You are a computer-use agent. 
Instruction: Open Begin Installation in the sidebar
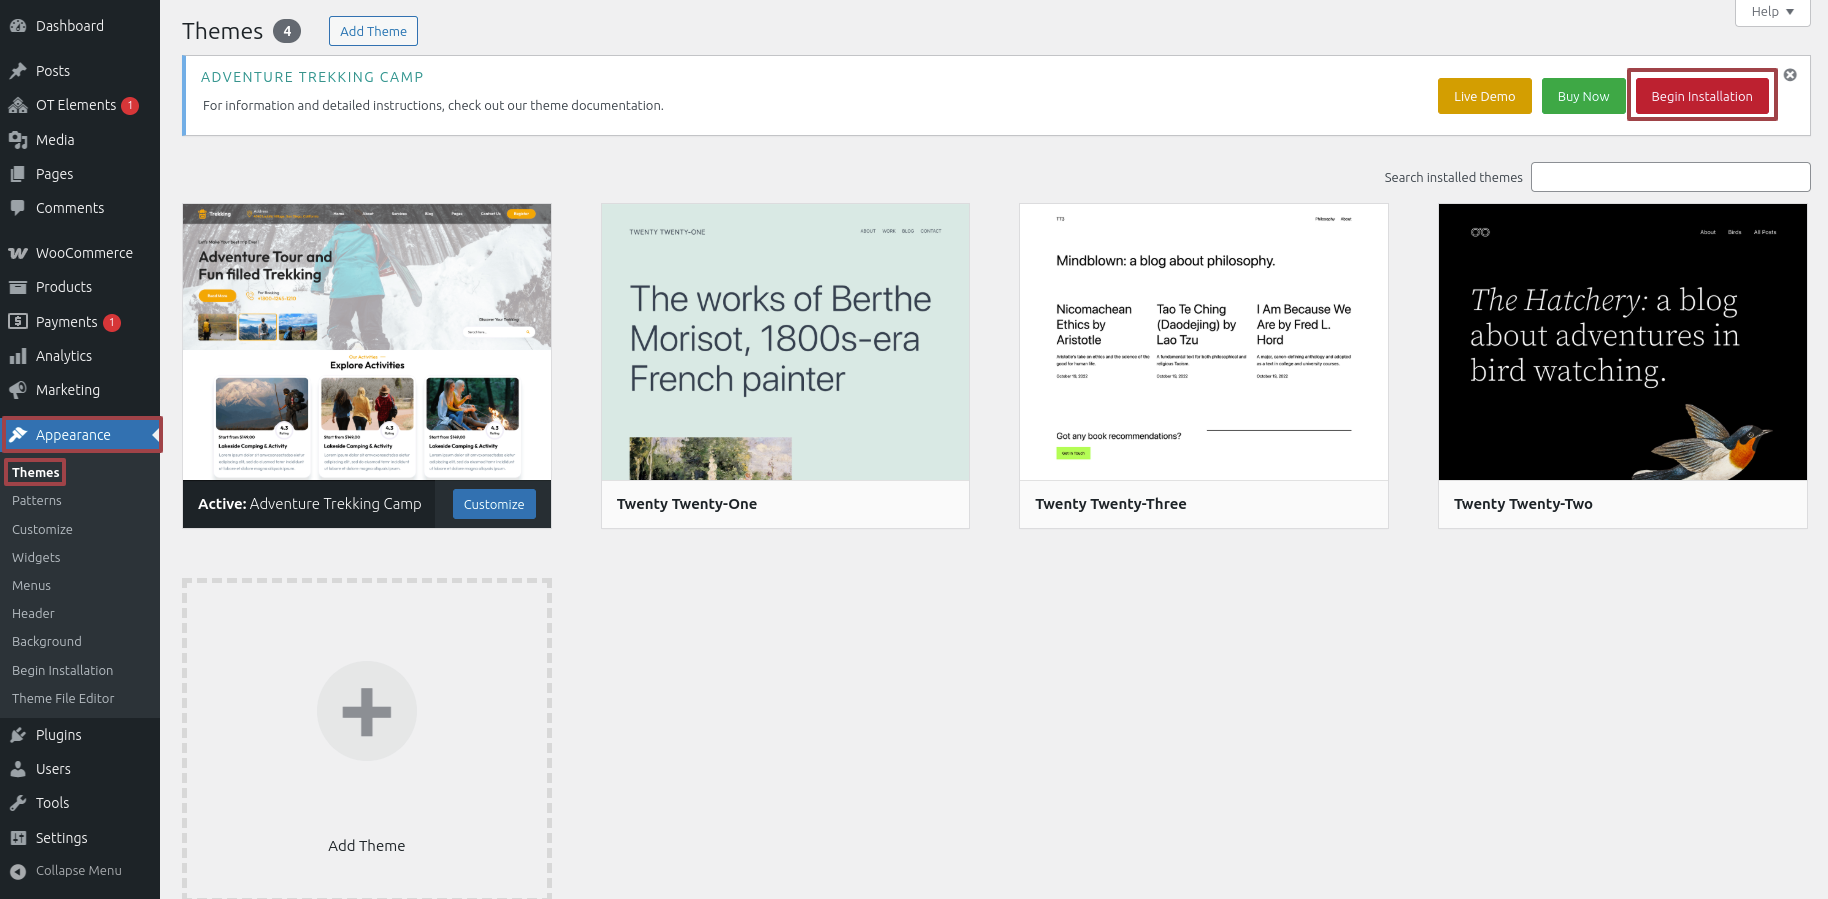coord(62,670)
